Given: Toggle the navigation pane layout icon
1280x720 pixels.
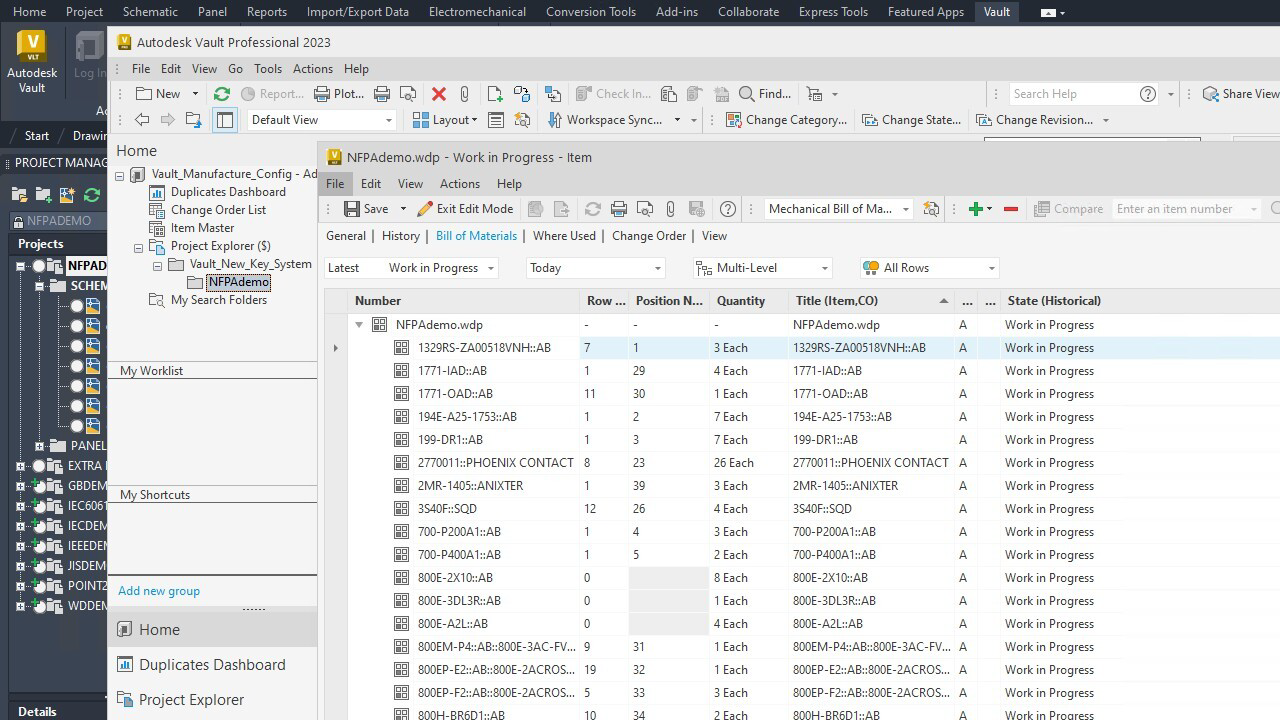Looking at the screenshot, I should tap(225, 120).
